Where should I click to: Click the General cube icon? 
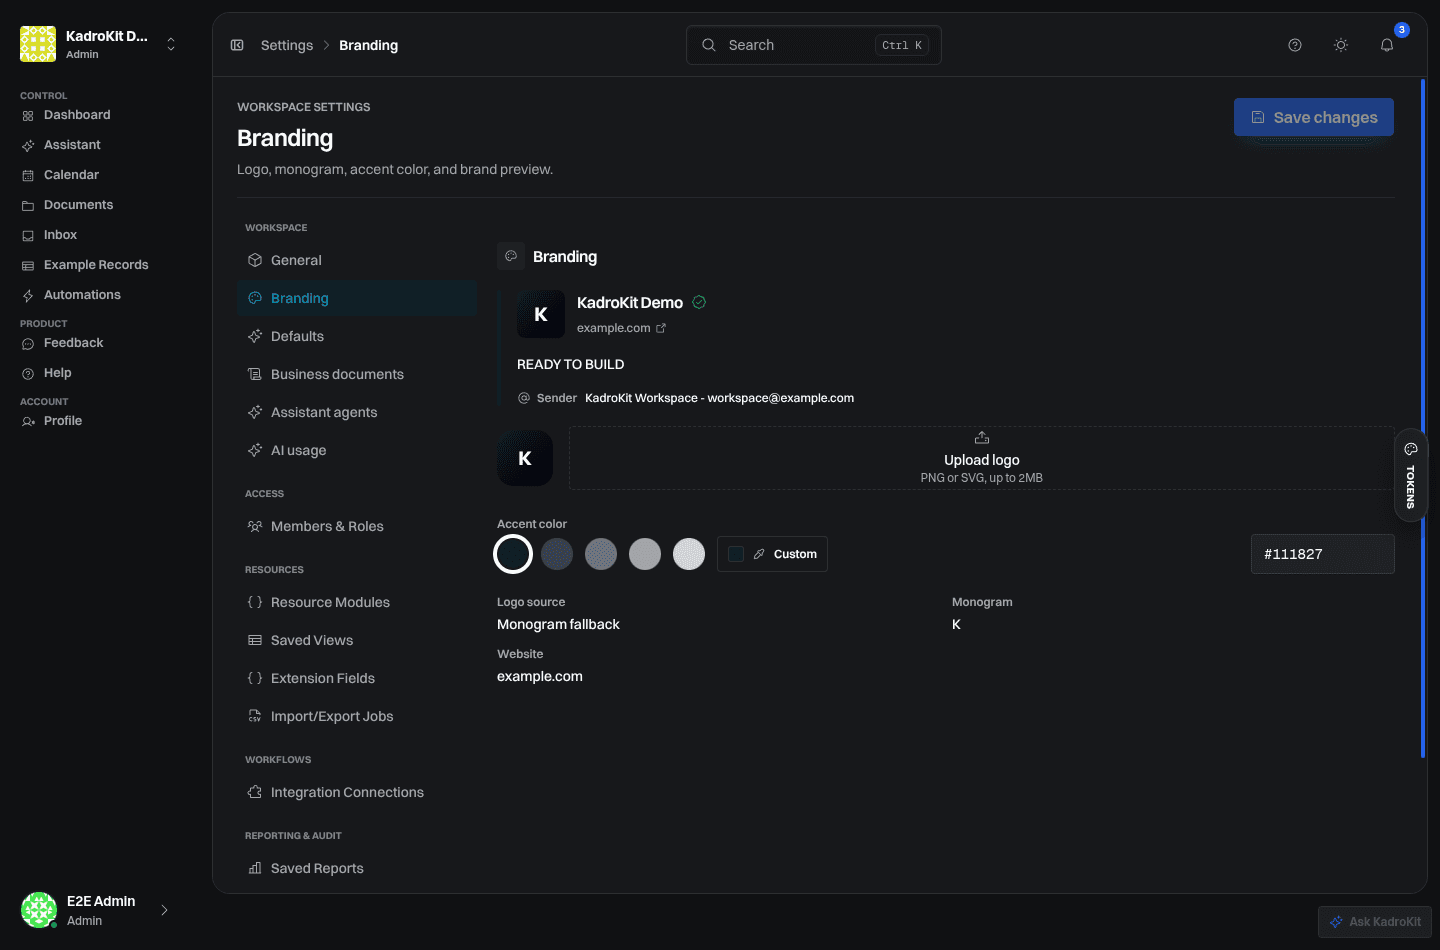255,260
